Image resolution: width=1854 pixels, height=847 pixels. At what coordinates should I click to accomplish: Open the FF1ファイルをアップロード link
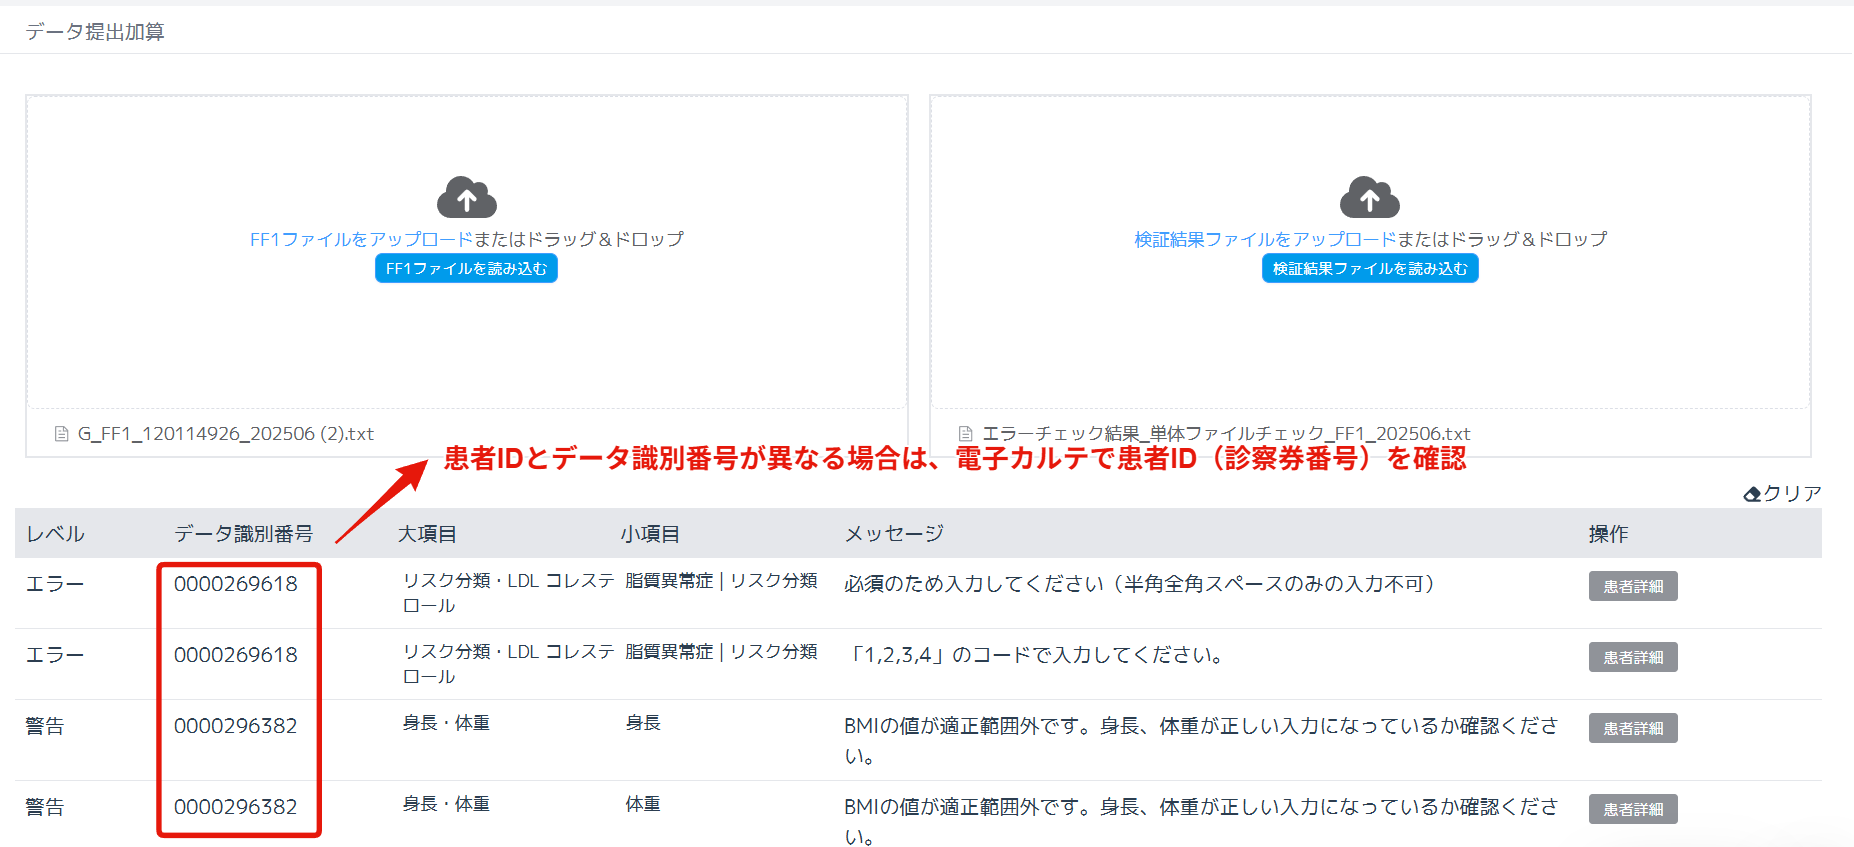click(x=361, y=239)
